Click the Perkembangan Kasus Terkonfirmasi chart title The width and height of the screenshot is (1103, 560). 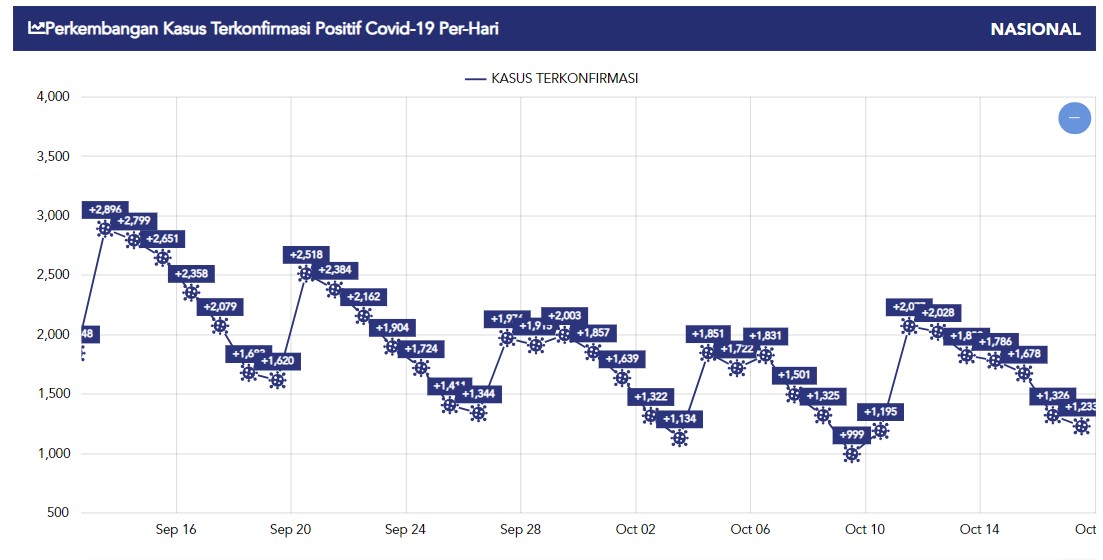pyautogui.click(x=272, y=29)
